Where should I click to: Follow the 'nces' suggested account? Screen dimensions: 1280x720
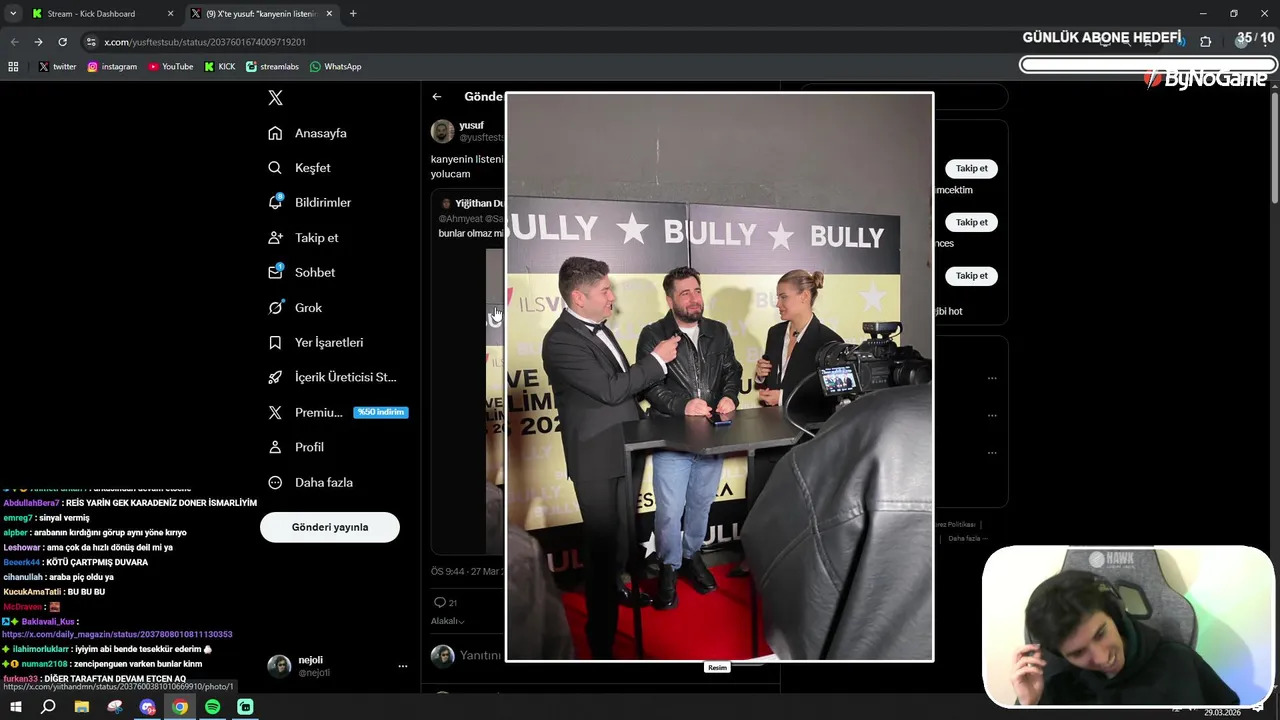971,222
